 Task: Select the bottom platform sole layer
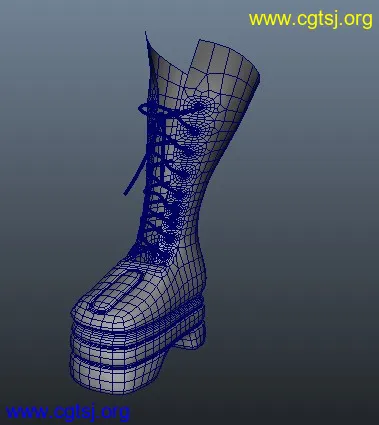pos(117,373)
